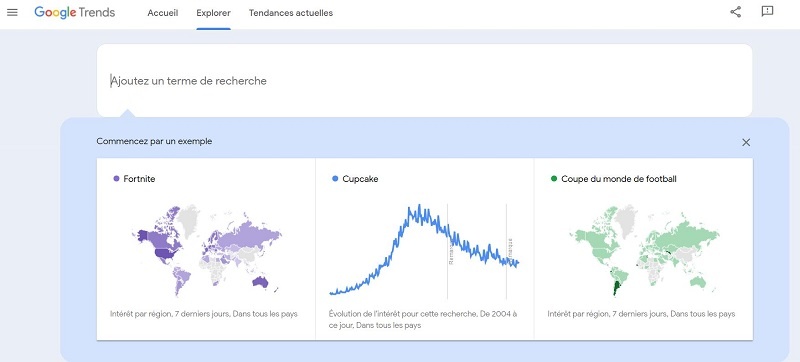800x362 pixels.
Task: Open the Fortnite example title
Action: (139, 179)
